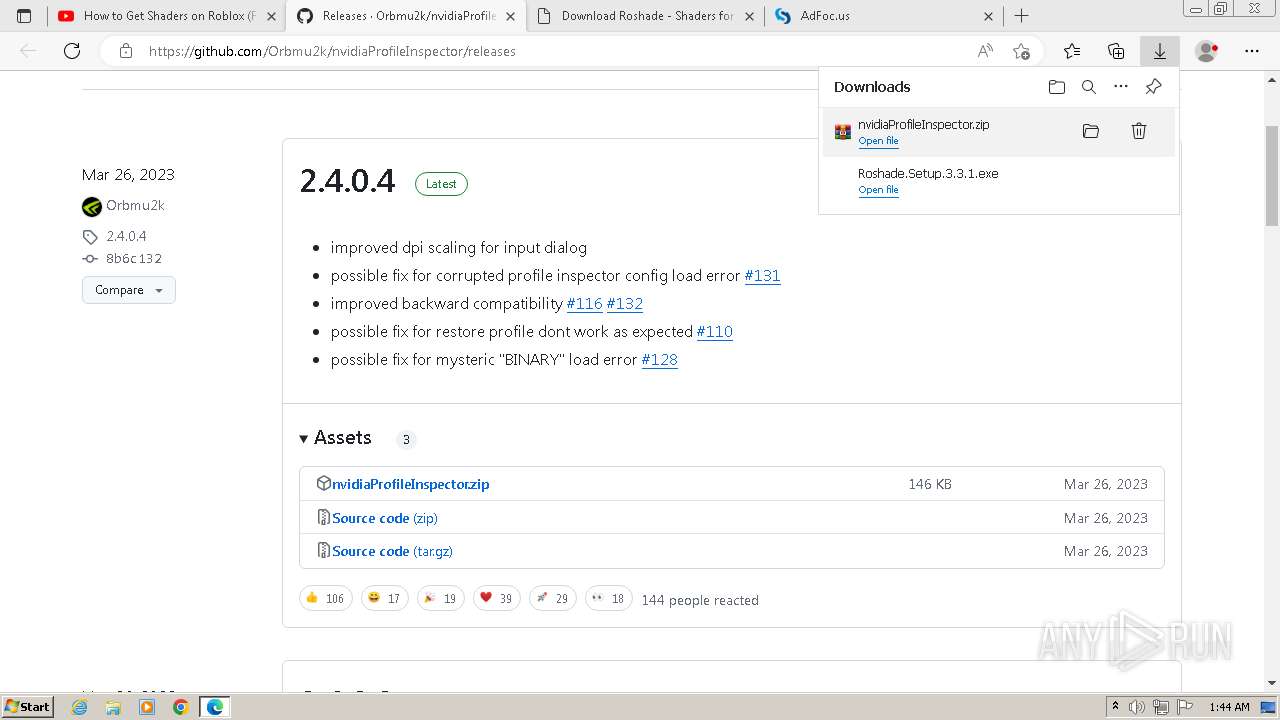Expand the Compare dropdown
1280x720 pixels.
[x=129, y=290]
